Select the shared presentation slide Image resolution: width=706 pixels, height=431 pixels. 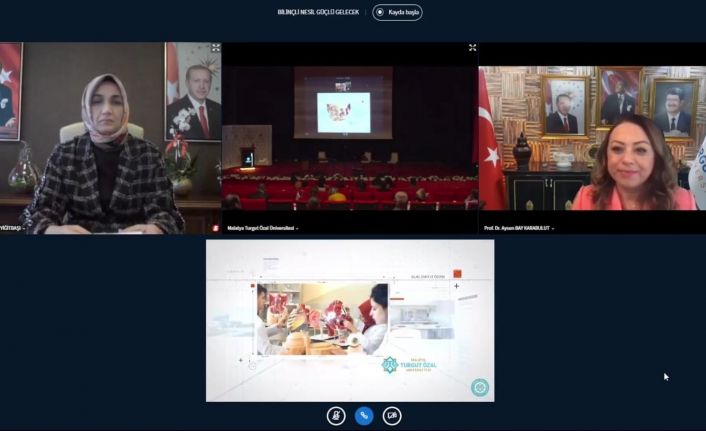click(x=350, y=320)
